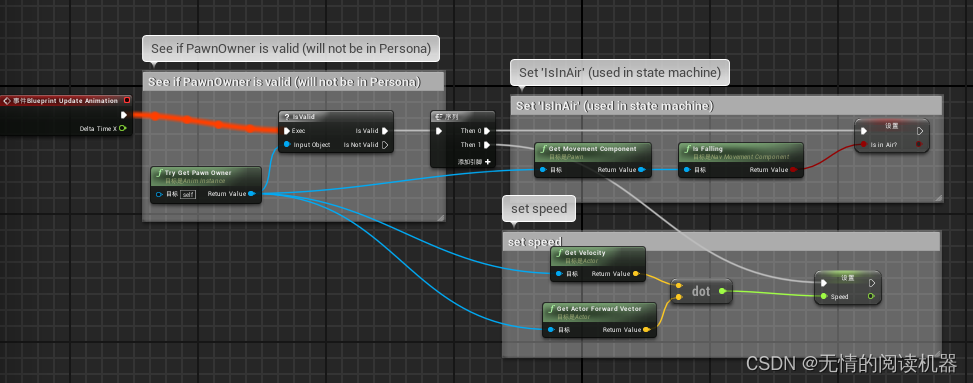Click the Return Value pin of Get Actor Forward Vector

pyautogui.click(x=647, y=330)
